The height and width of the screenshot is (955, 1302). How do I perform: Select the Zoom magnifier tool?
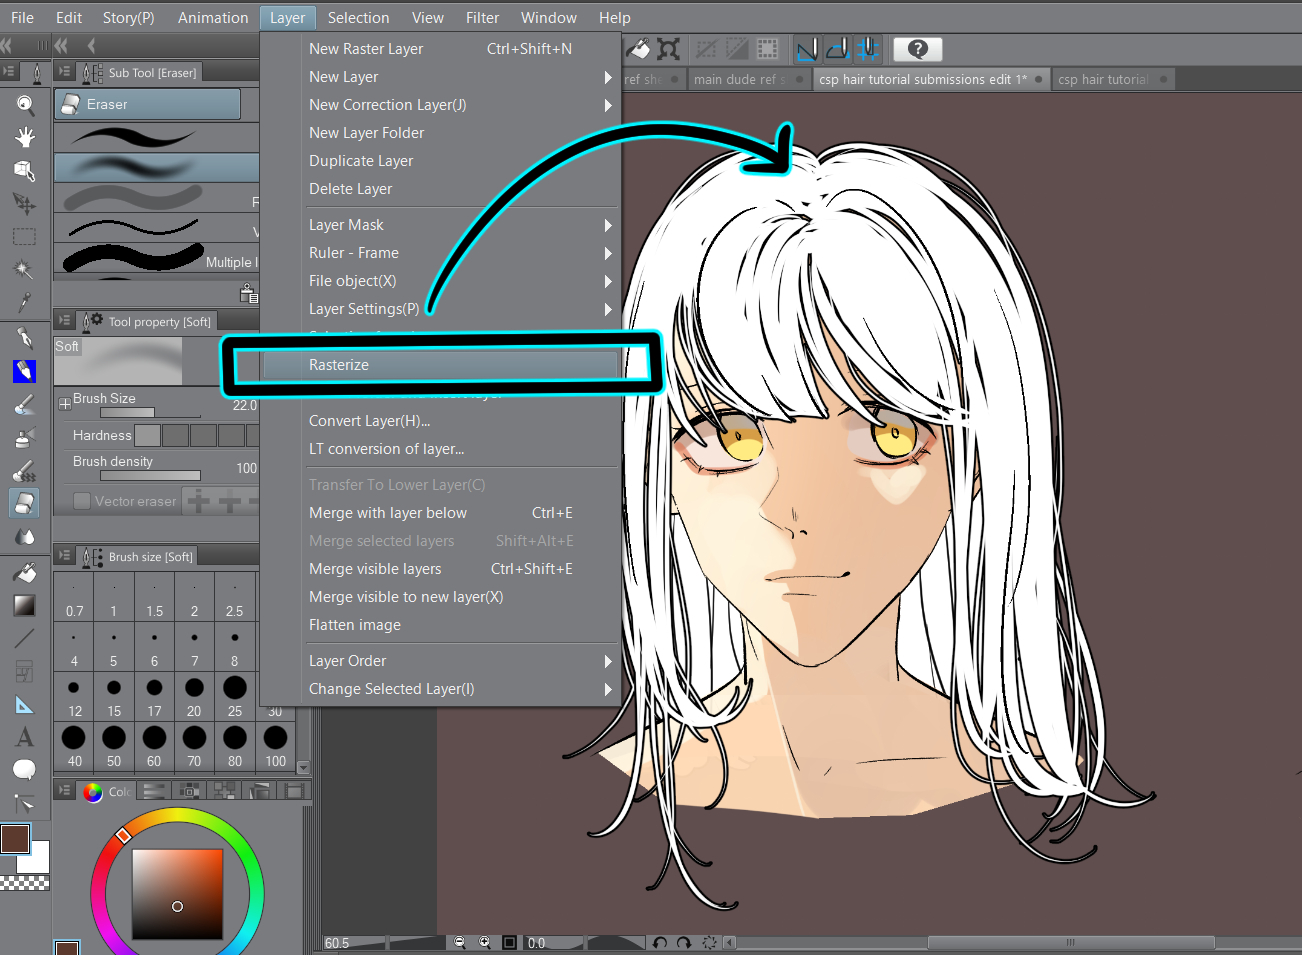(25, 104)
